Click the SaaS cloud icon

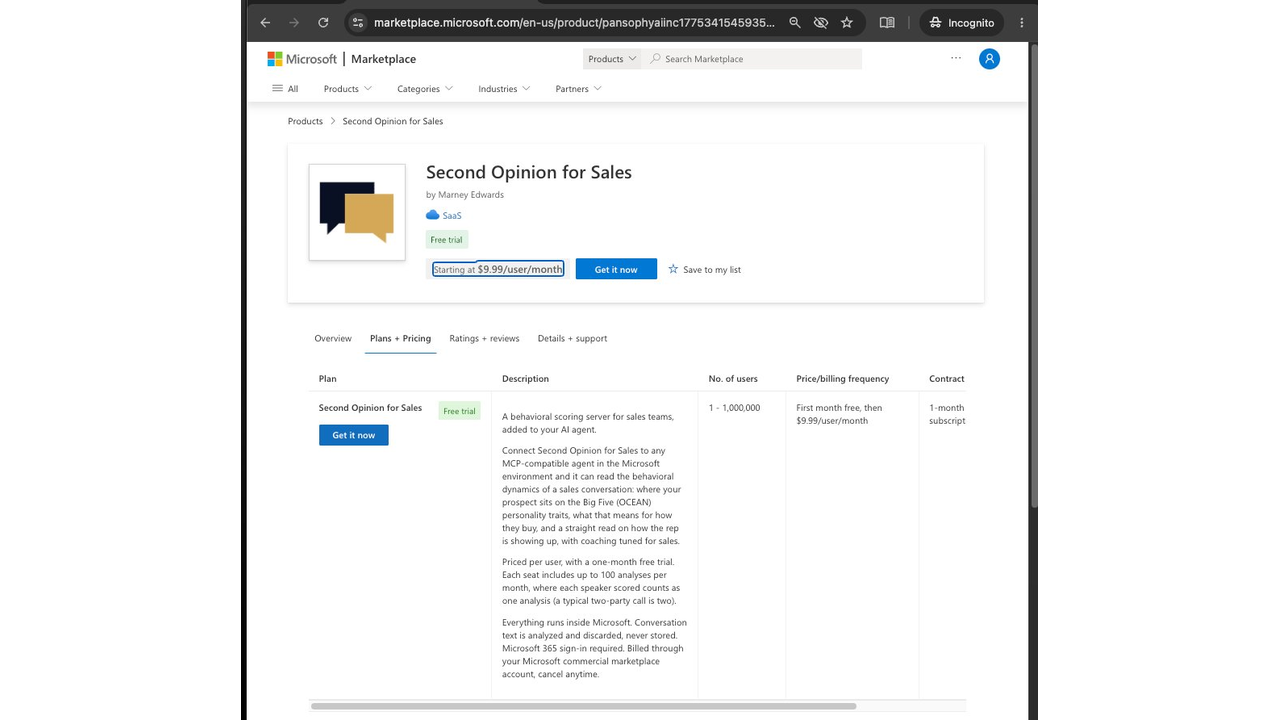[433, 215]
